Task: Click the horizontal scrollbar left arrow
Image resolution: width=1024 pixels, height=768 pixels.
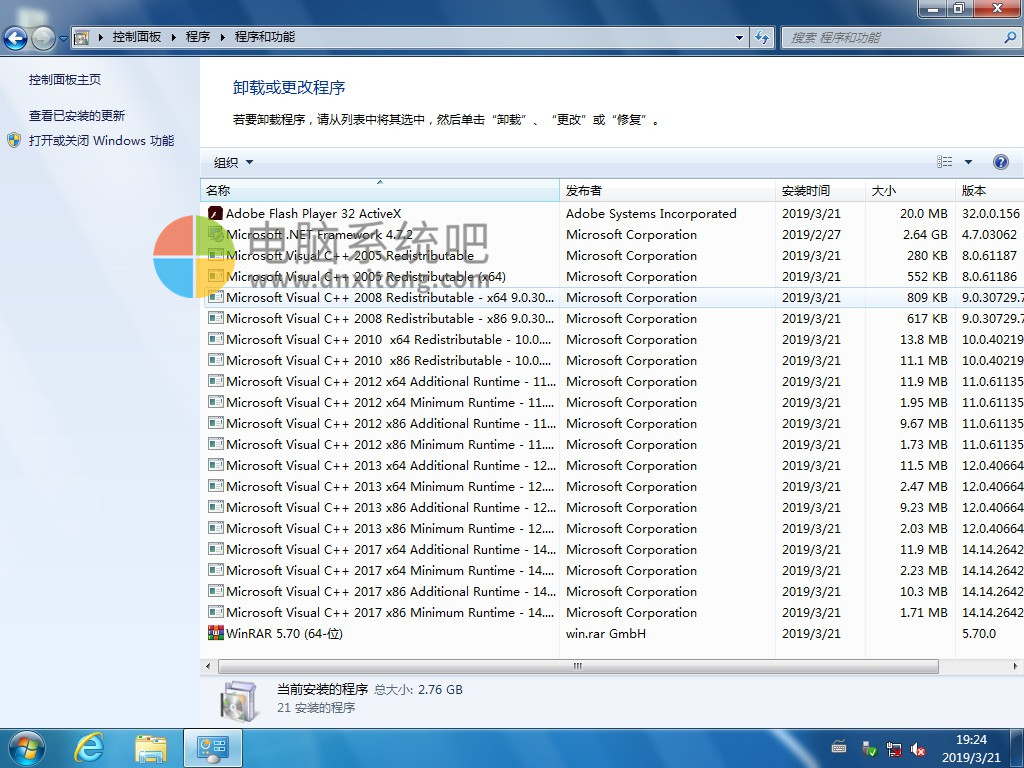Action: pyautogui.click(x=208, y=666)
